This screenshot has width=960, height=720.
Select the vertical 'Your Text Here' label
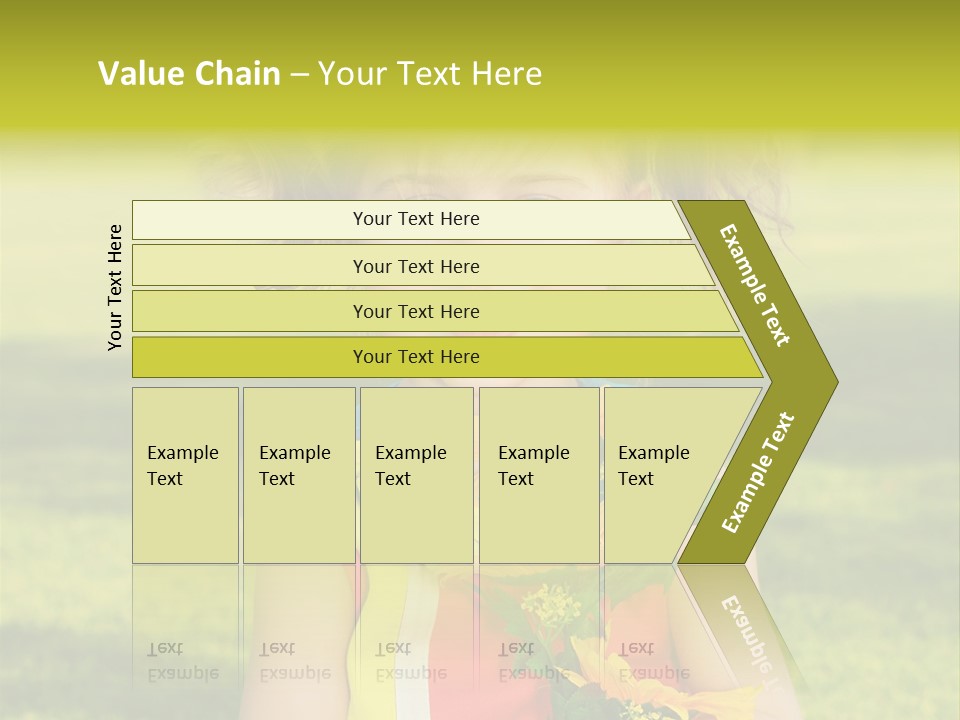pyautogui.click(x=115, y=287)
